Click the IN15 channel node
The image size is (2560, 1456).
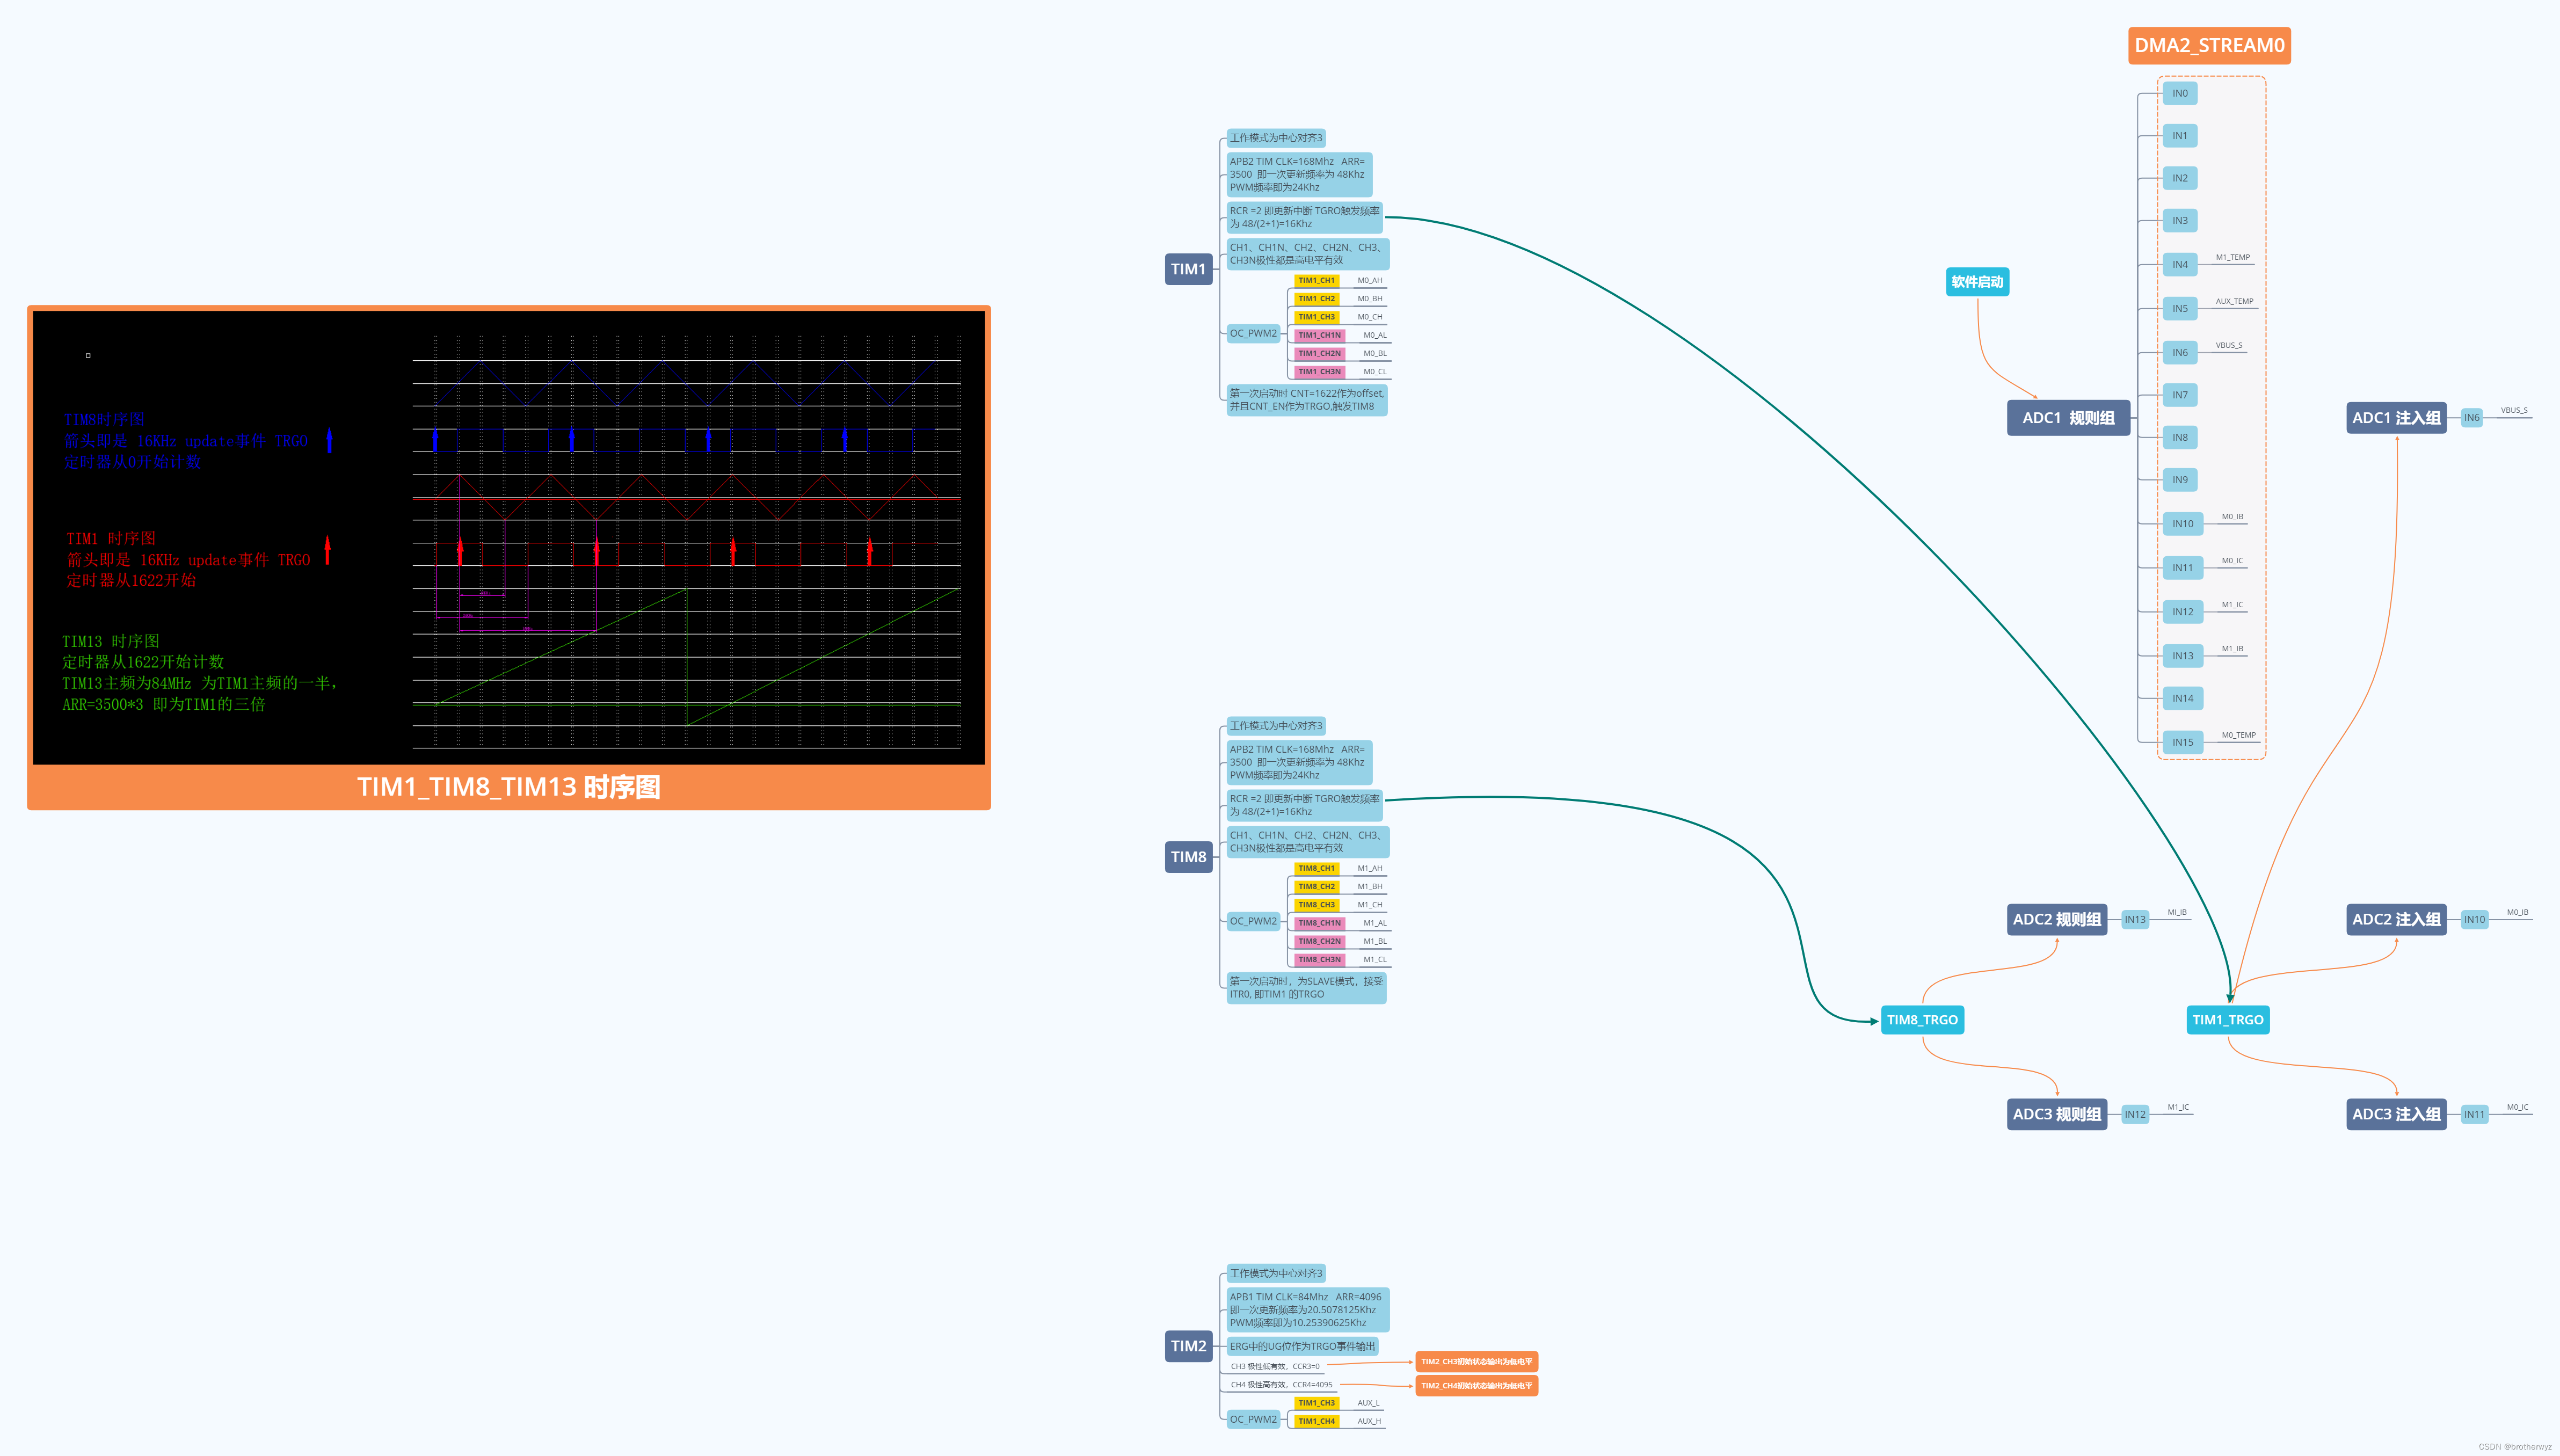2182,742
